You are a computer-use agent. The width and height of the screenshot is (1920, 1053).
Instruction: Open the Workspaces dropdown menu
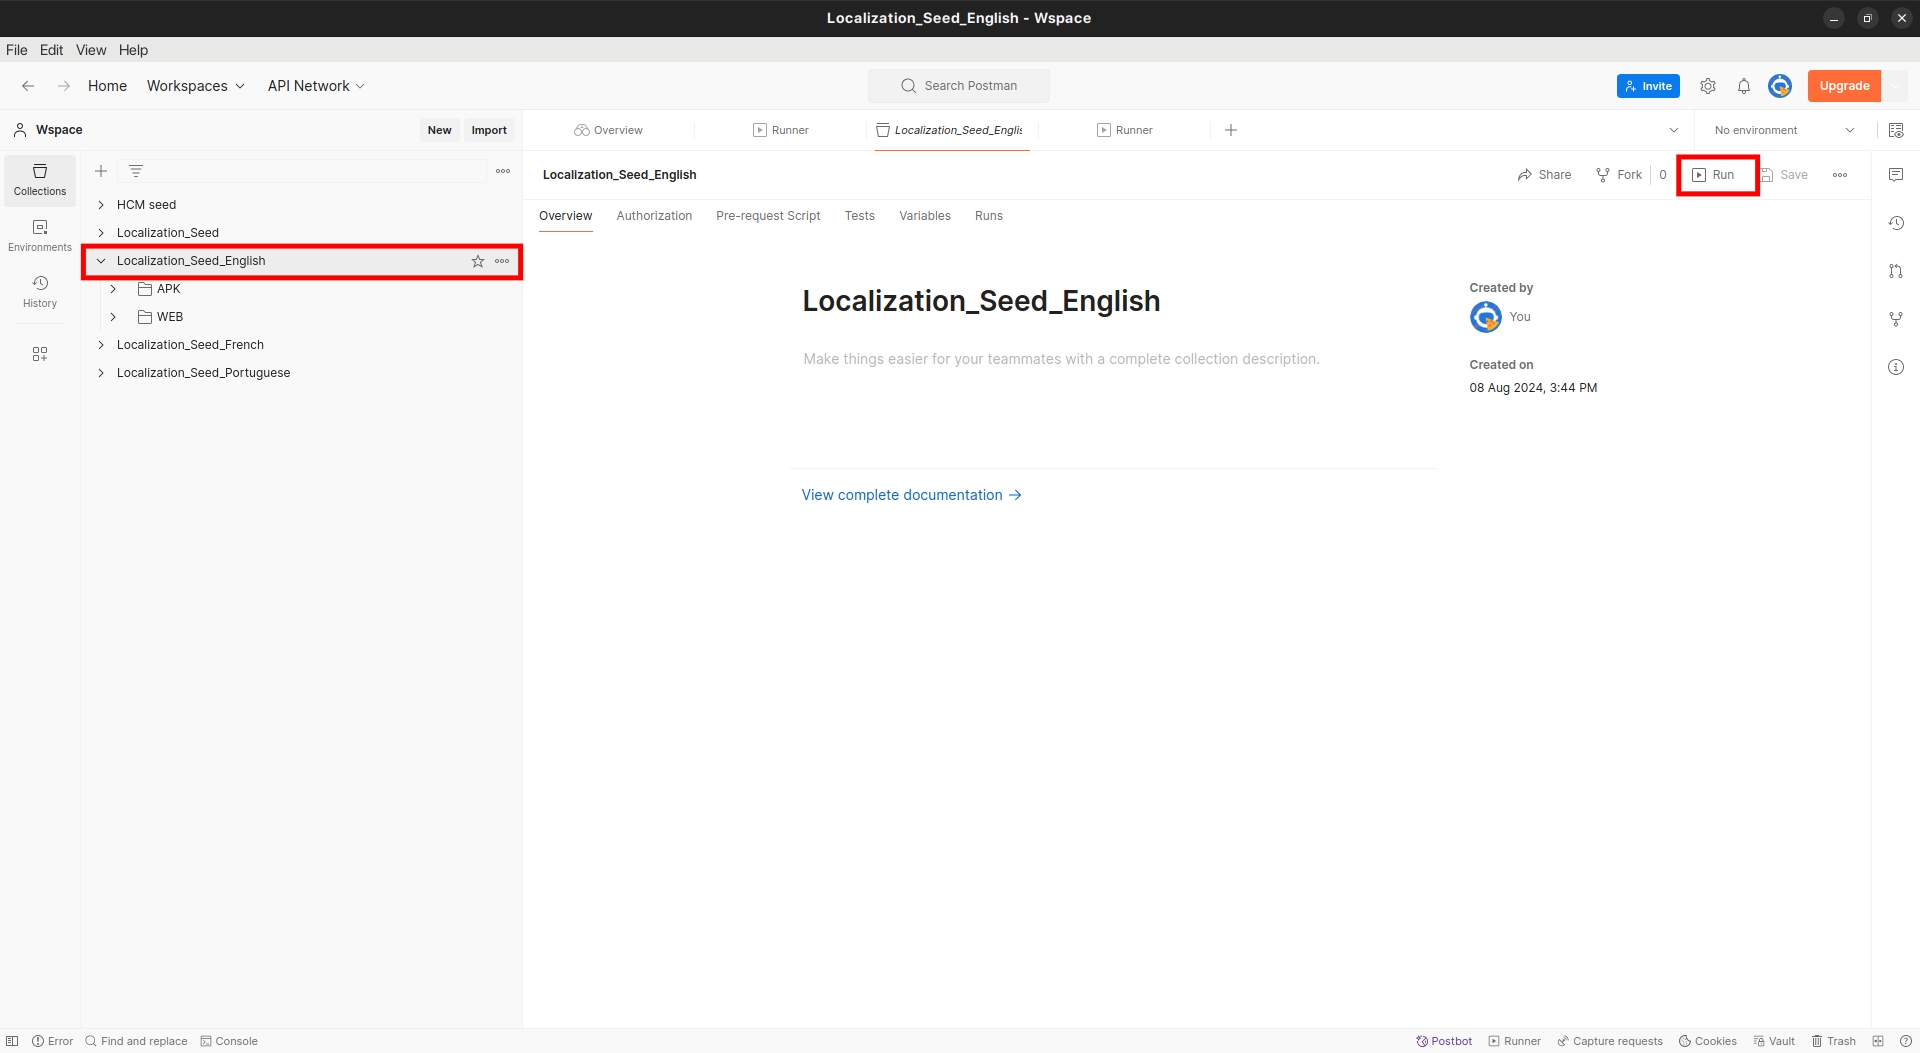[x=195, y=86]
